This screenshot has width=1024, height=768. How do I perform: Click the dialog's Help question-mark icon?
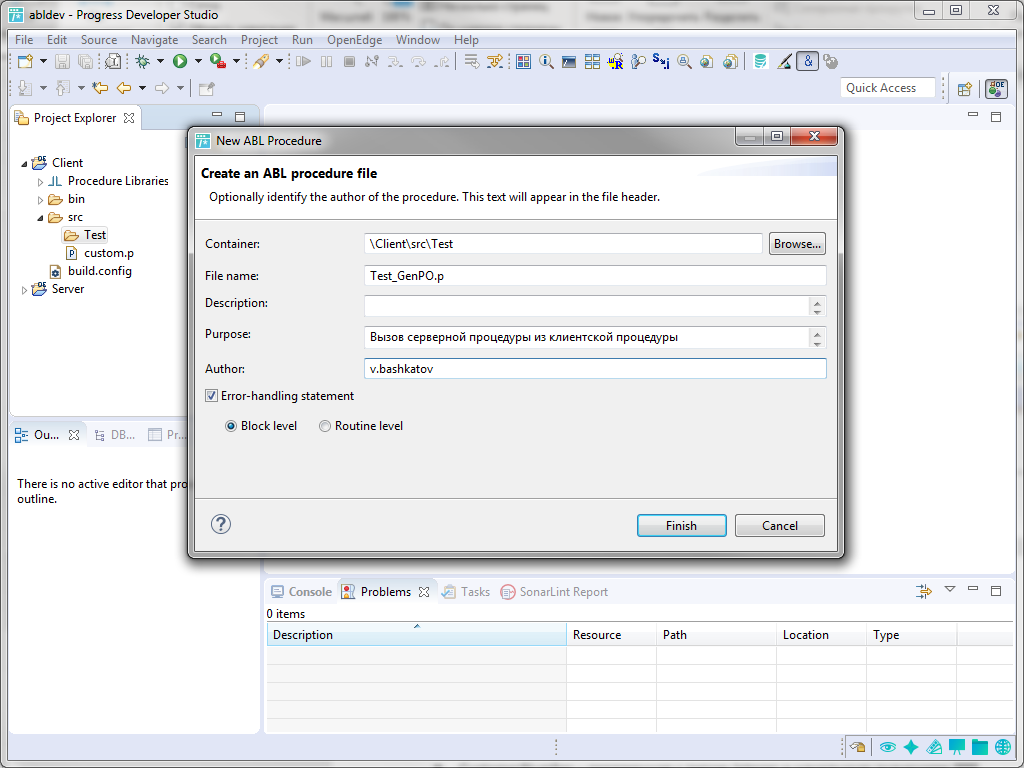tap(221, 524)
